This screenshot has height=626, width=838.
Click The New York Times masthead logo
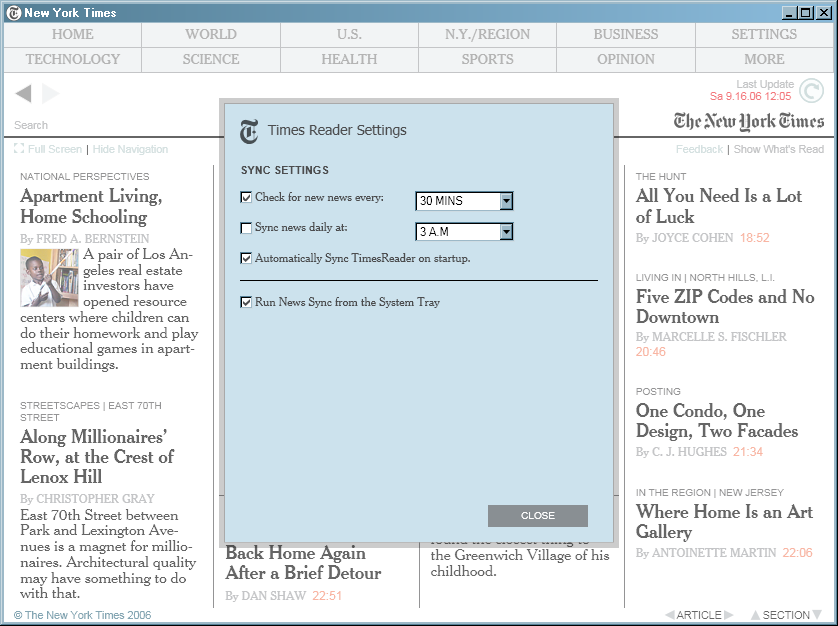[748, 122]
